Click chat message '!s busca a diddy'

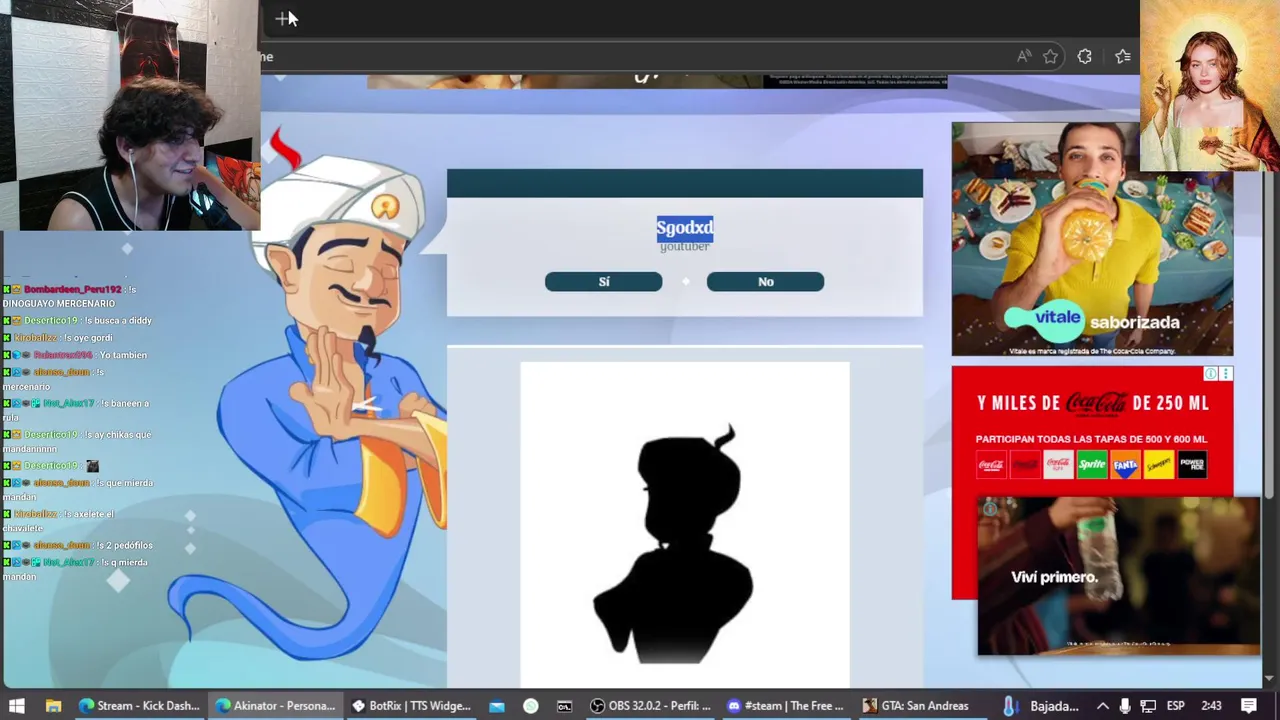point(116,320)
